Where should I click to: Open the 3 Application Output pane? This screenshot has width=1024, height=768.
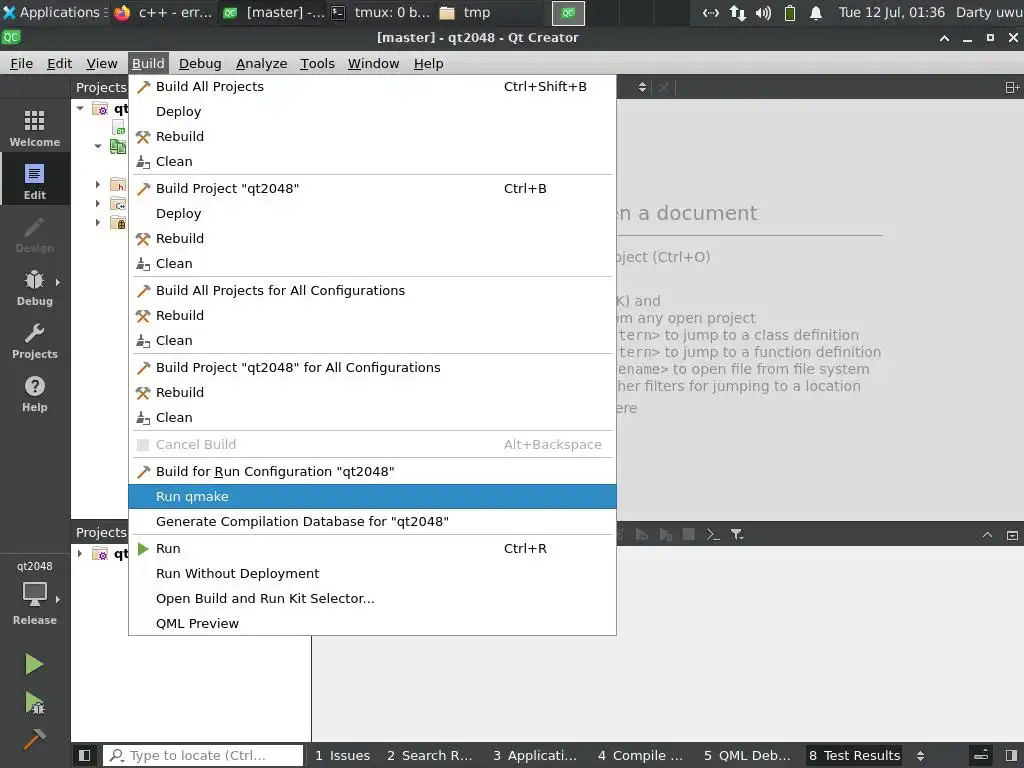point(535,756)
